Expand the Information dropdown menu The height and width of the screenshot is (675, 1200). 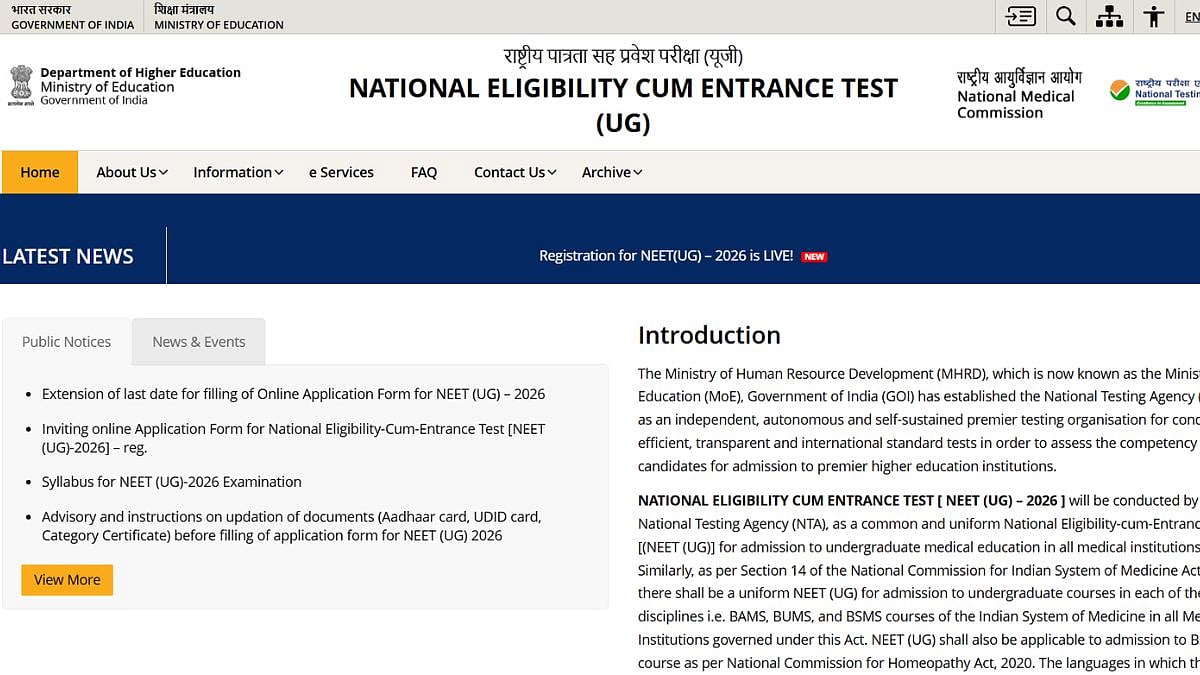(238, 172)
